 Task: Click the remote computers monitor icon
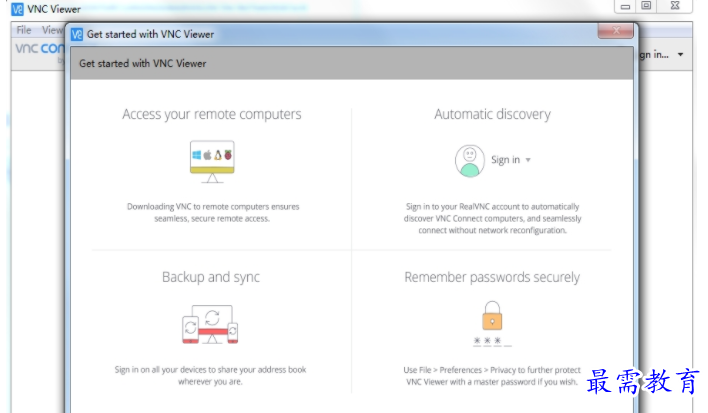pyautogui.click(x=212, y=162)
